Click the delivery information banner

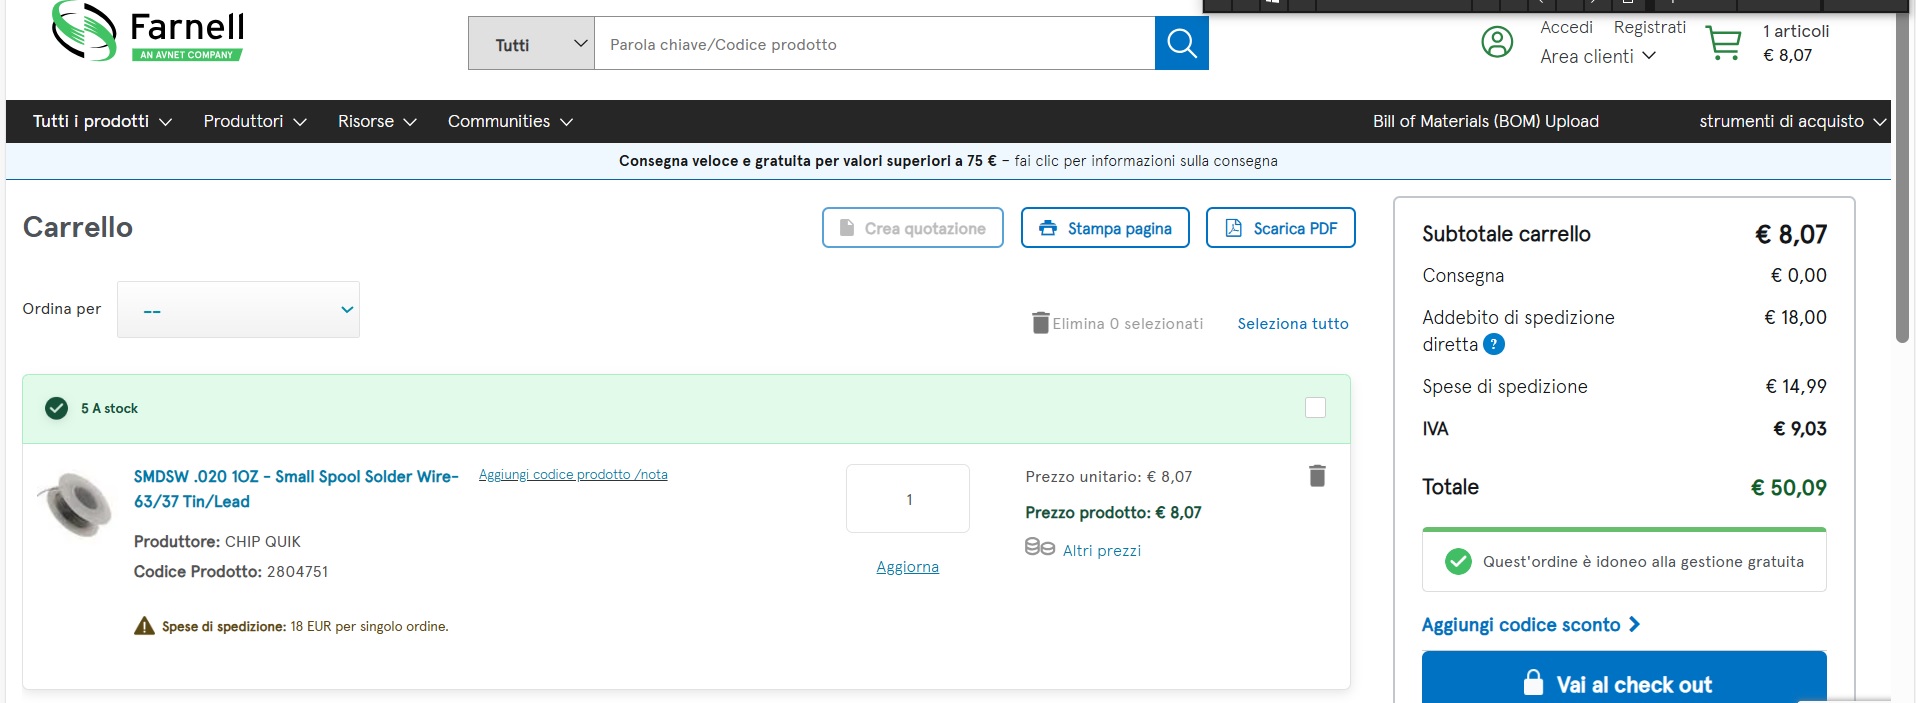pos(948,161)
